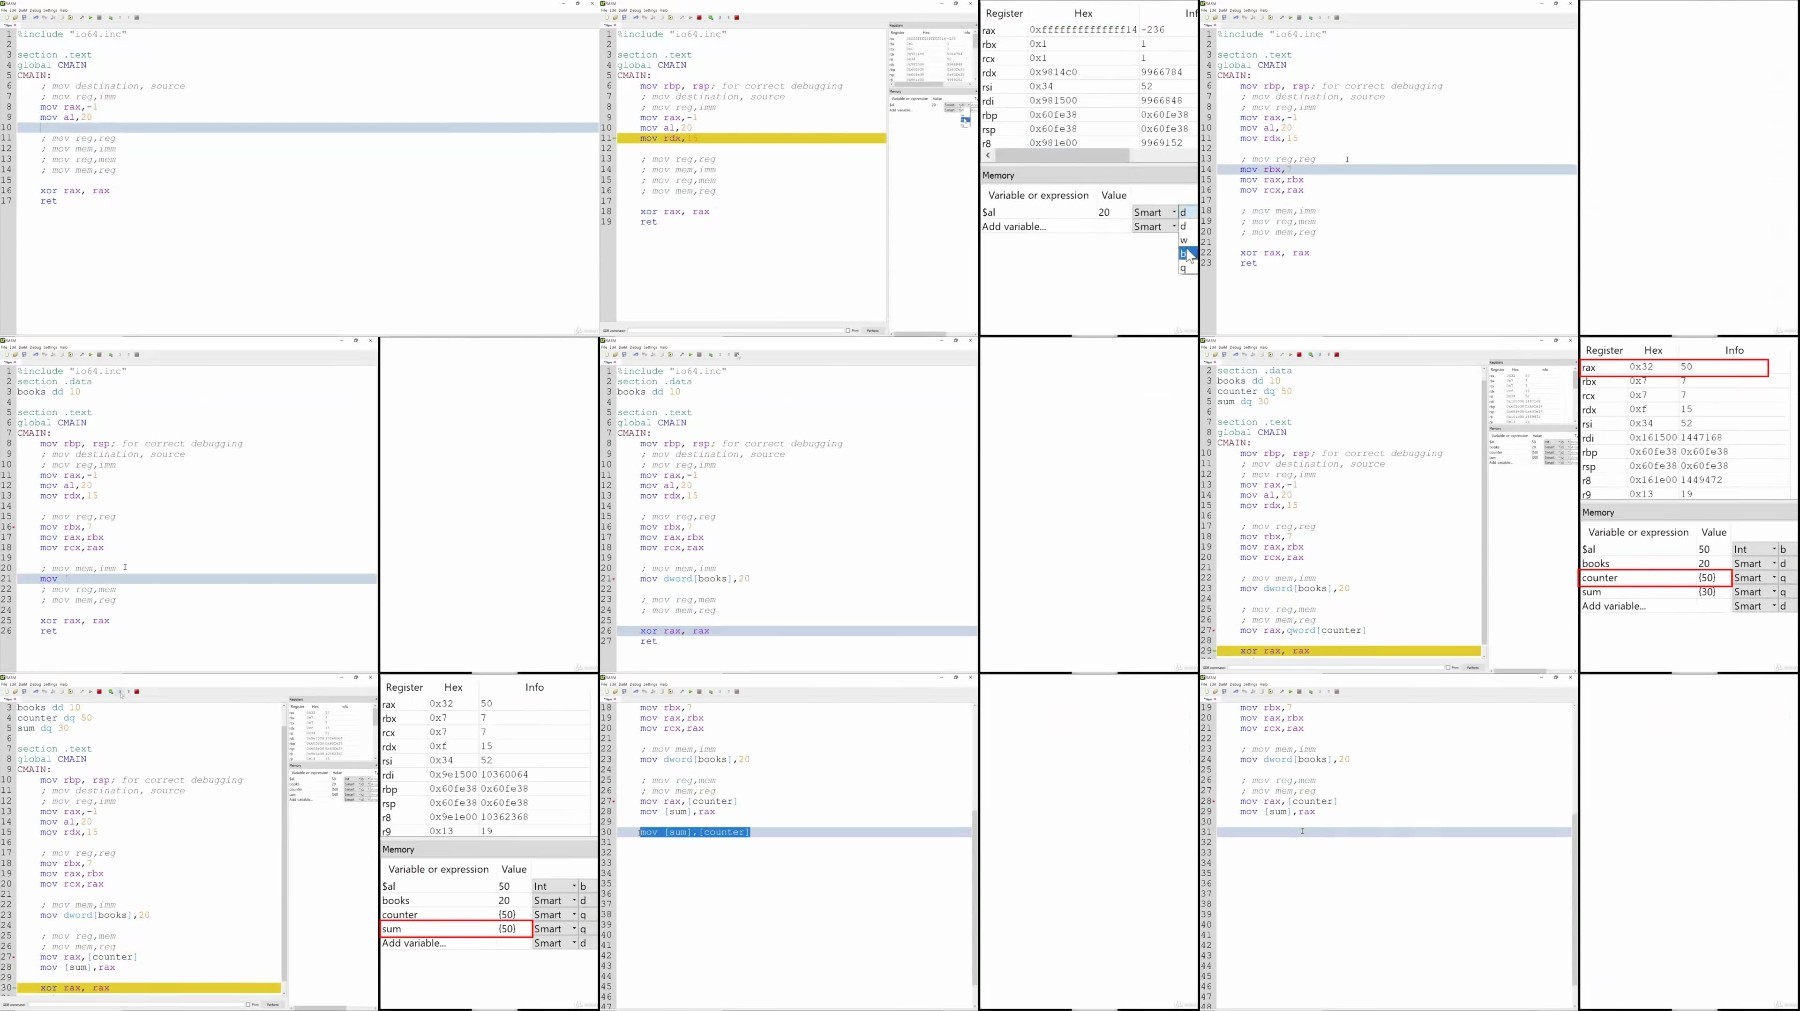
Task: Click Perform button in window debugging mov rdx,15
Action: point(872,330)
